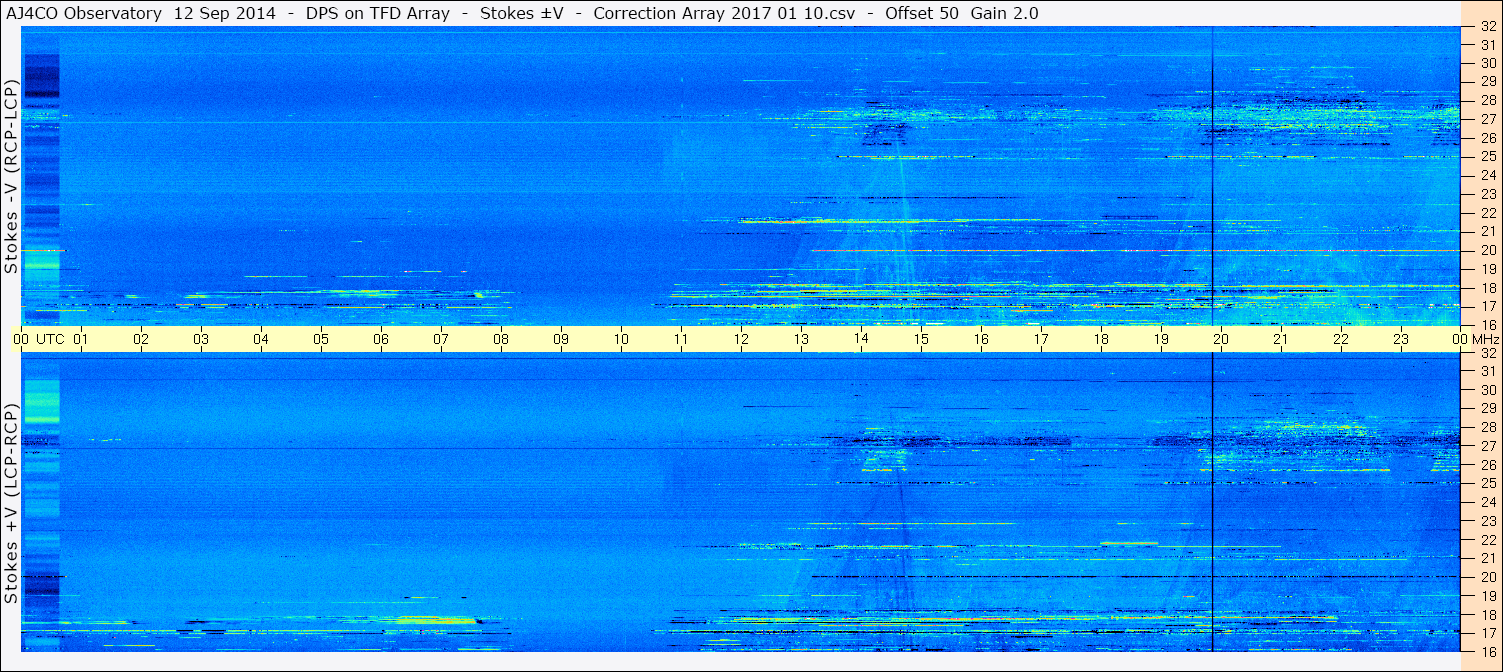
Task: Select the 06 hour mark on time axis
Action: point(381,339)
